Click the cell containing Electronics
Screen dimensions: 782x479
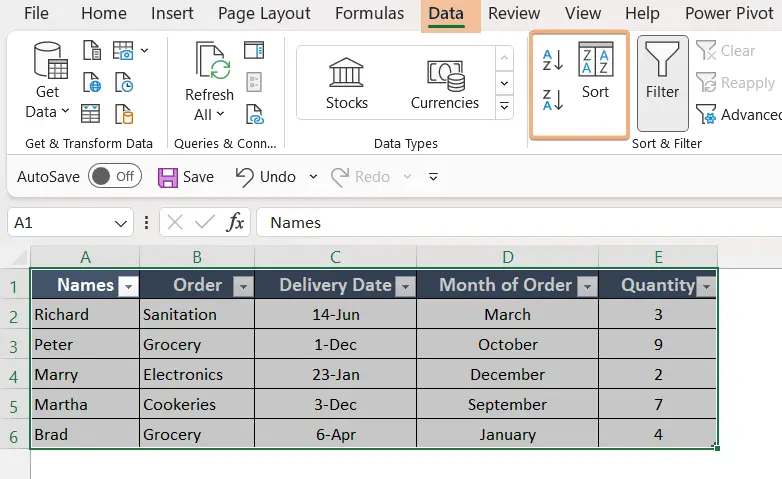pyautogui.click(x=197, y=374)
